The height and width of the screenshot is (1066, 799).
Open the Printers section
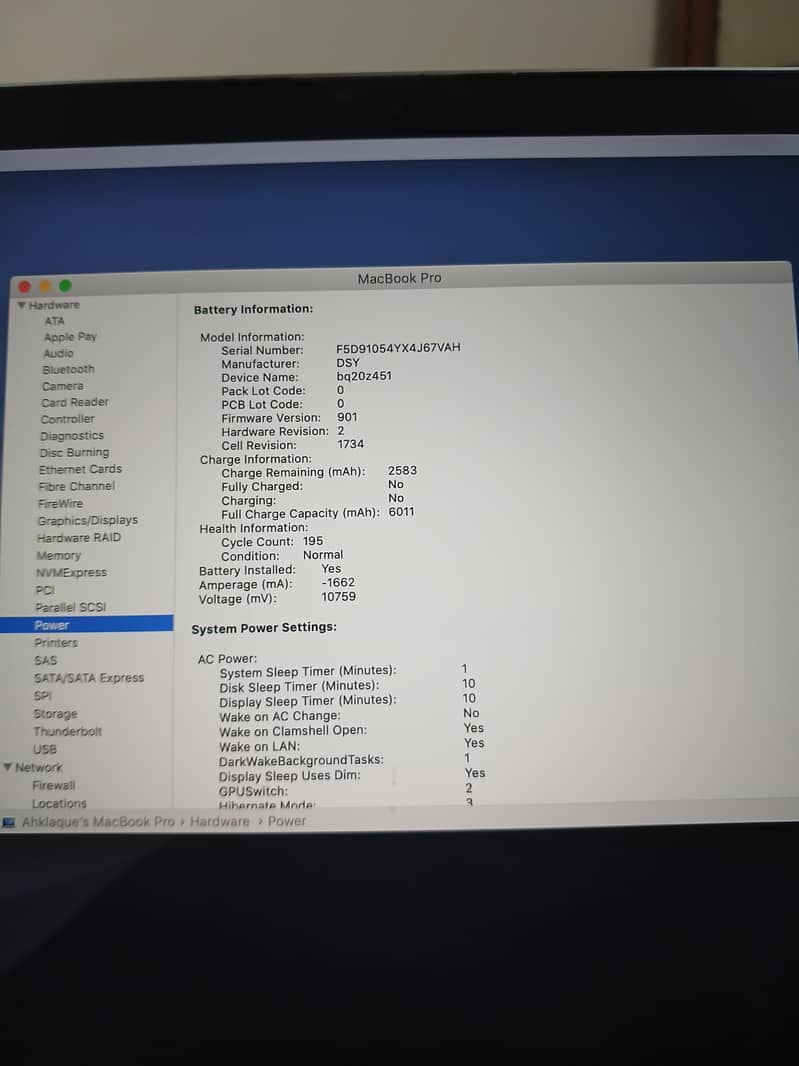56,642
